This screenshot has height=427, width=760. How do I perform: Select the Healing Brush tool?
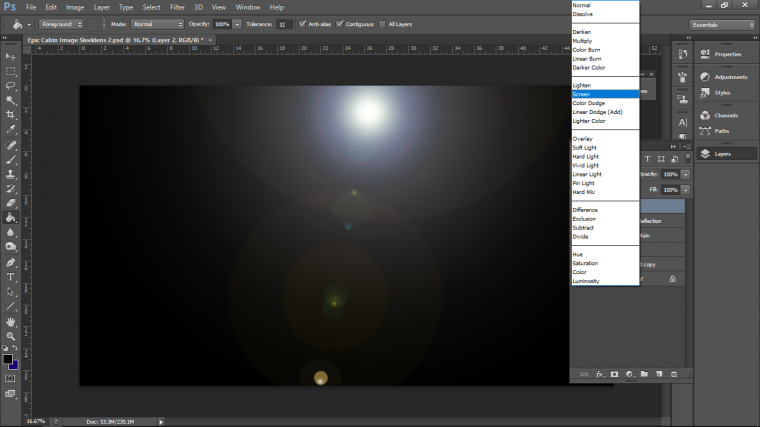[11, 145]
